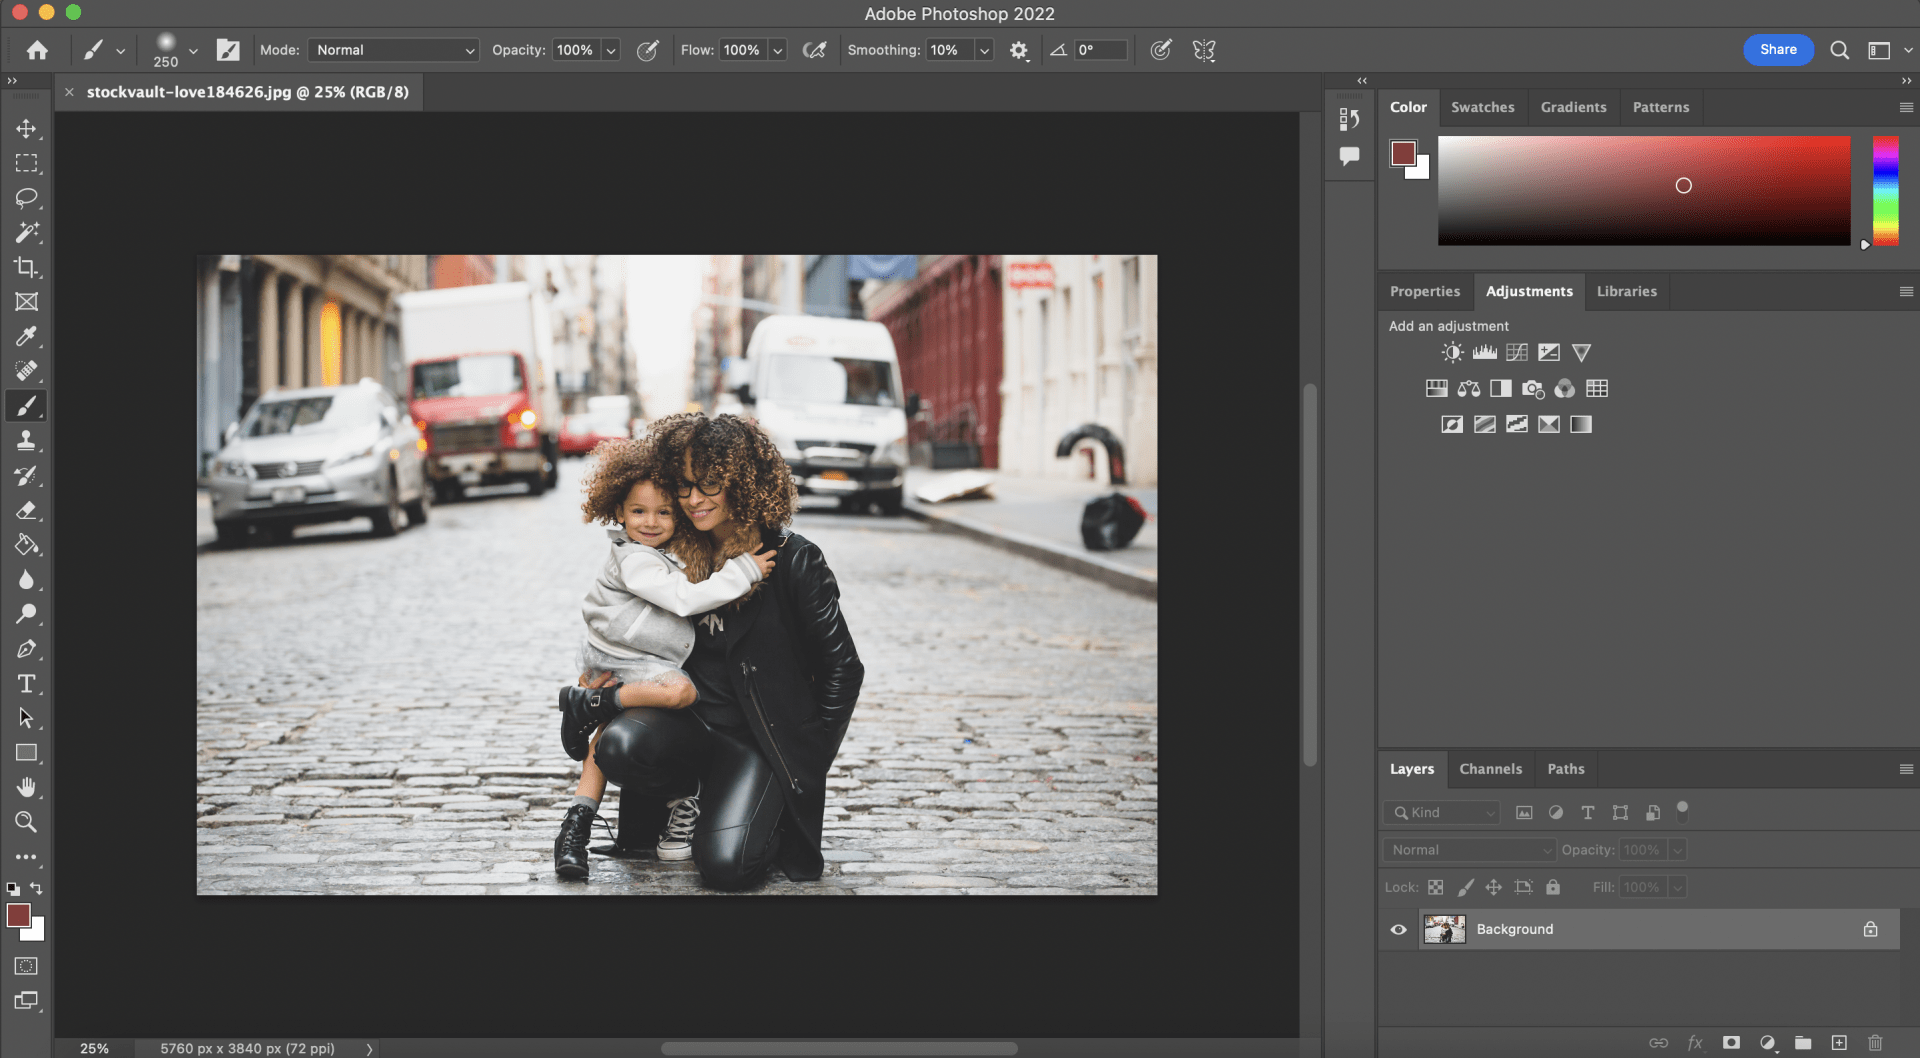Select the Clone Stamp tool
The height and width of the screenshot is (1058, 1920).
[x=27, y=441]
